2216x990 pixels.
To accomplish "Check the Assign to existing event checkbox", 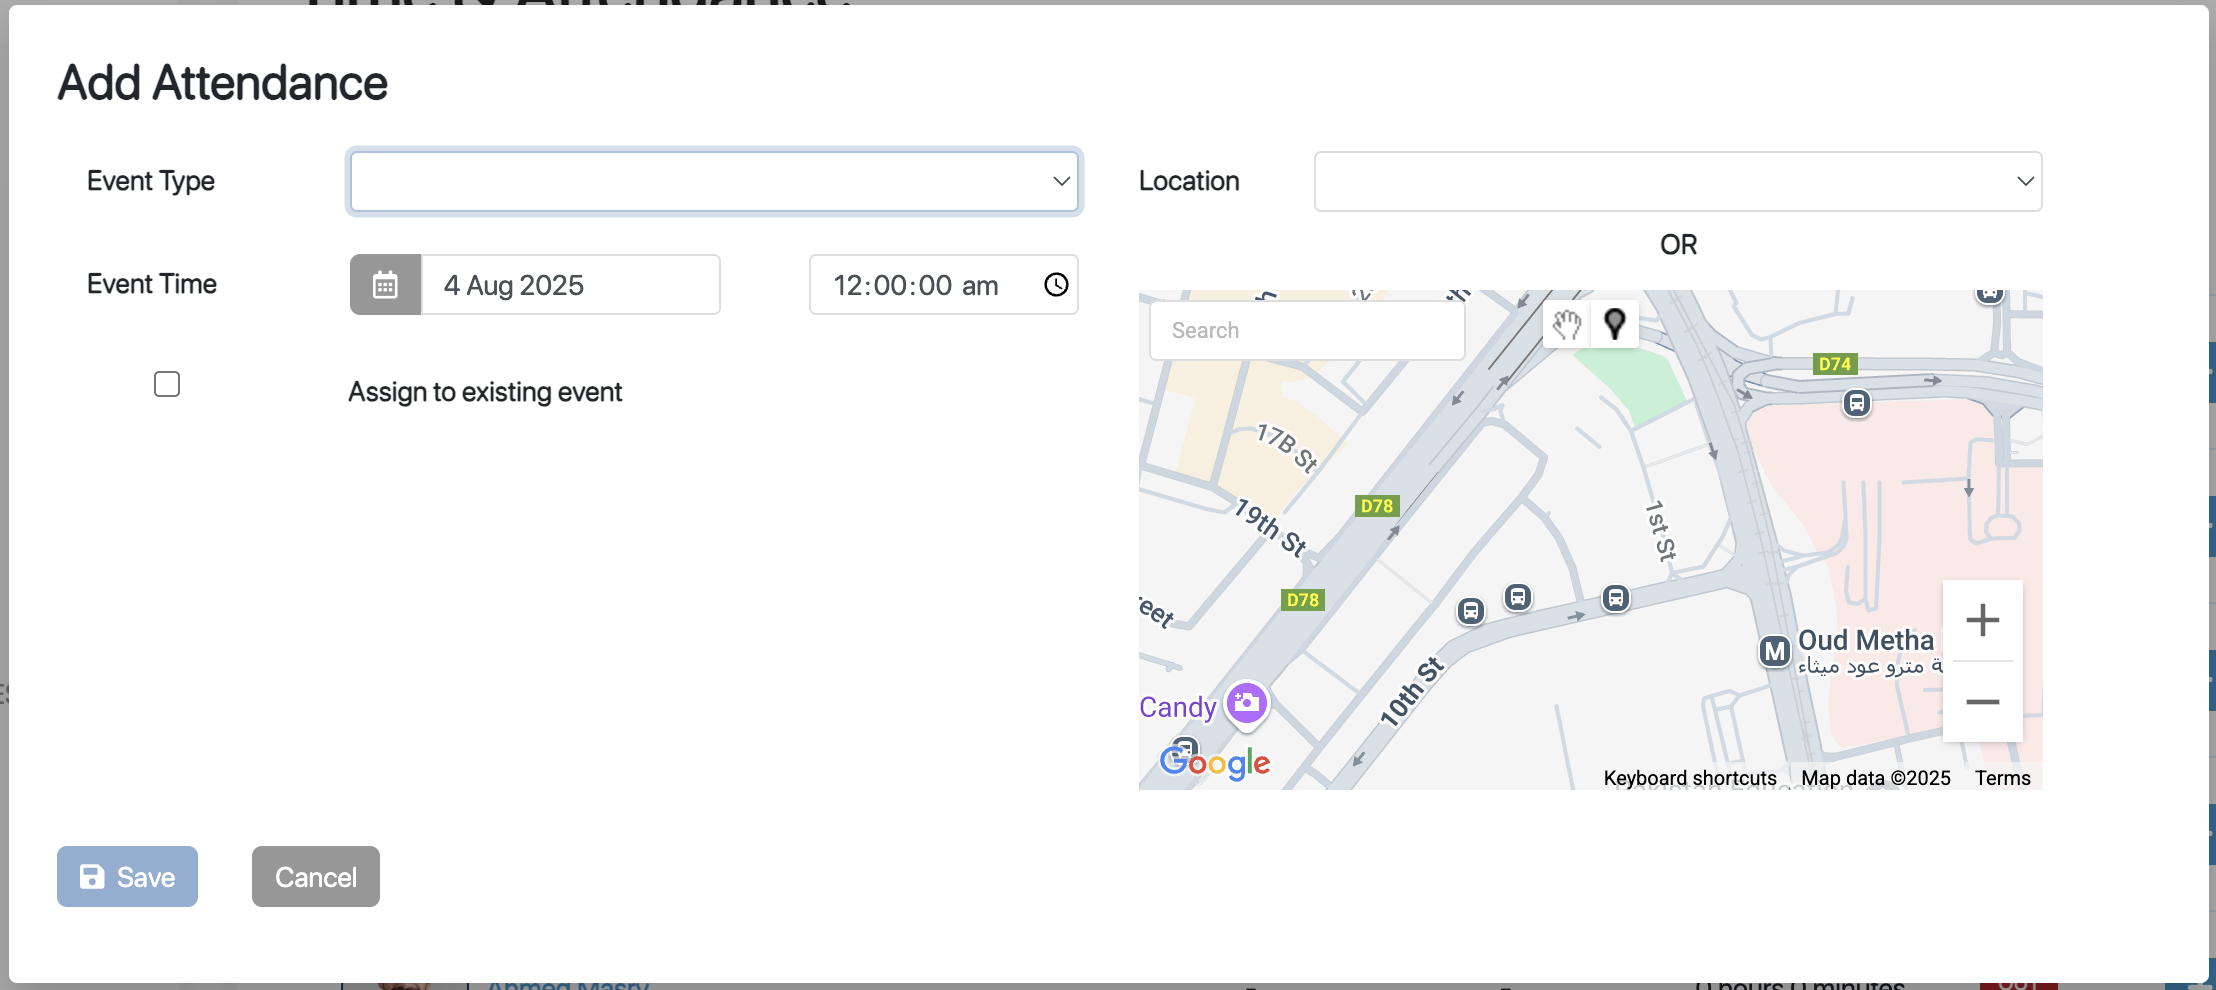I will [x=166, y=383].
